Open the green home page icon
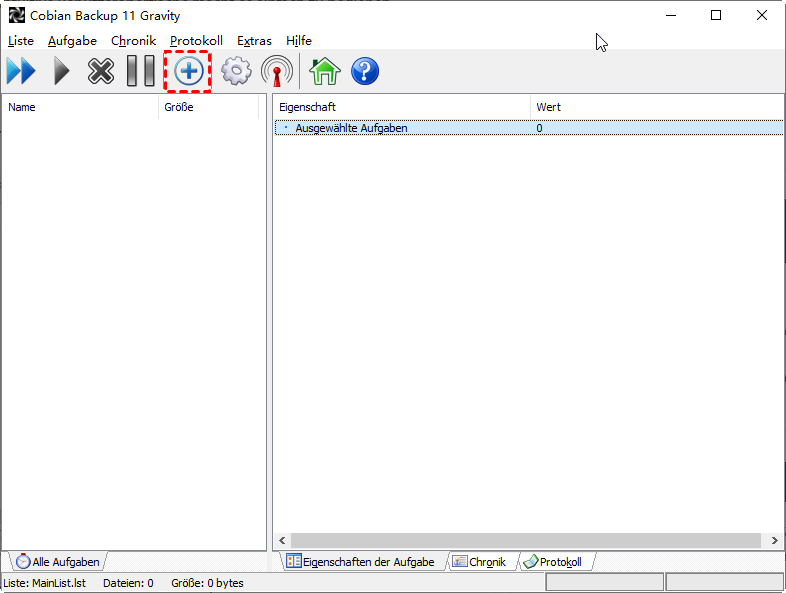This screenshot has height=593, width=786. pos(324,72)
